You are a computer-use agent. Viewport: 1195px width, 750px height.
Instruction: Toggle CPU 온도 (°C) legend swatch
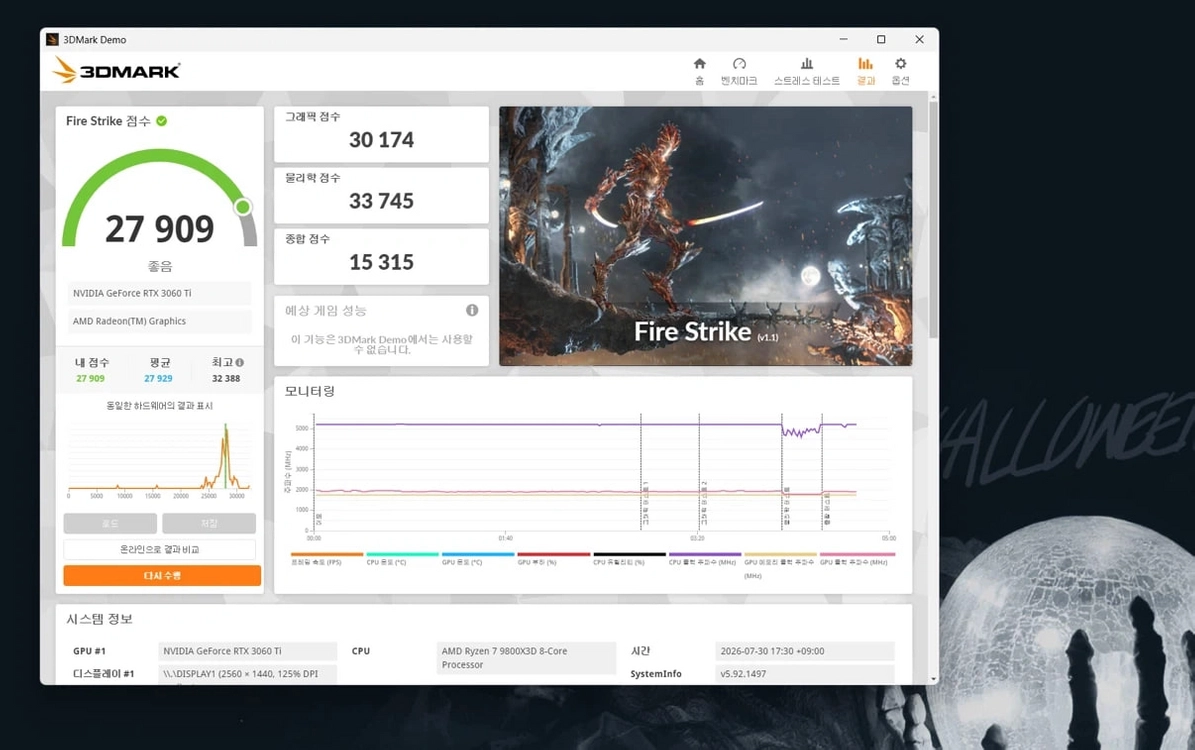(x=402, y=554)
